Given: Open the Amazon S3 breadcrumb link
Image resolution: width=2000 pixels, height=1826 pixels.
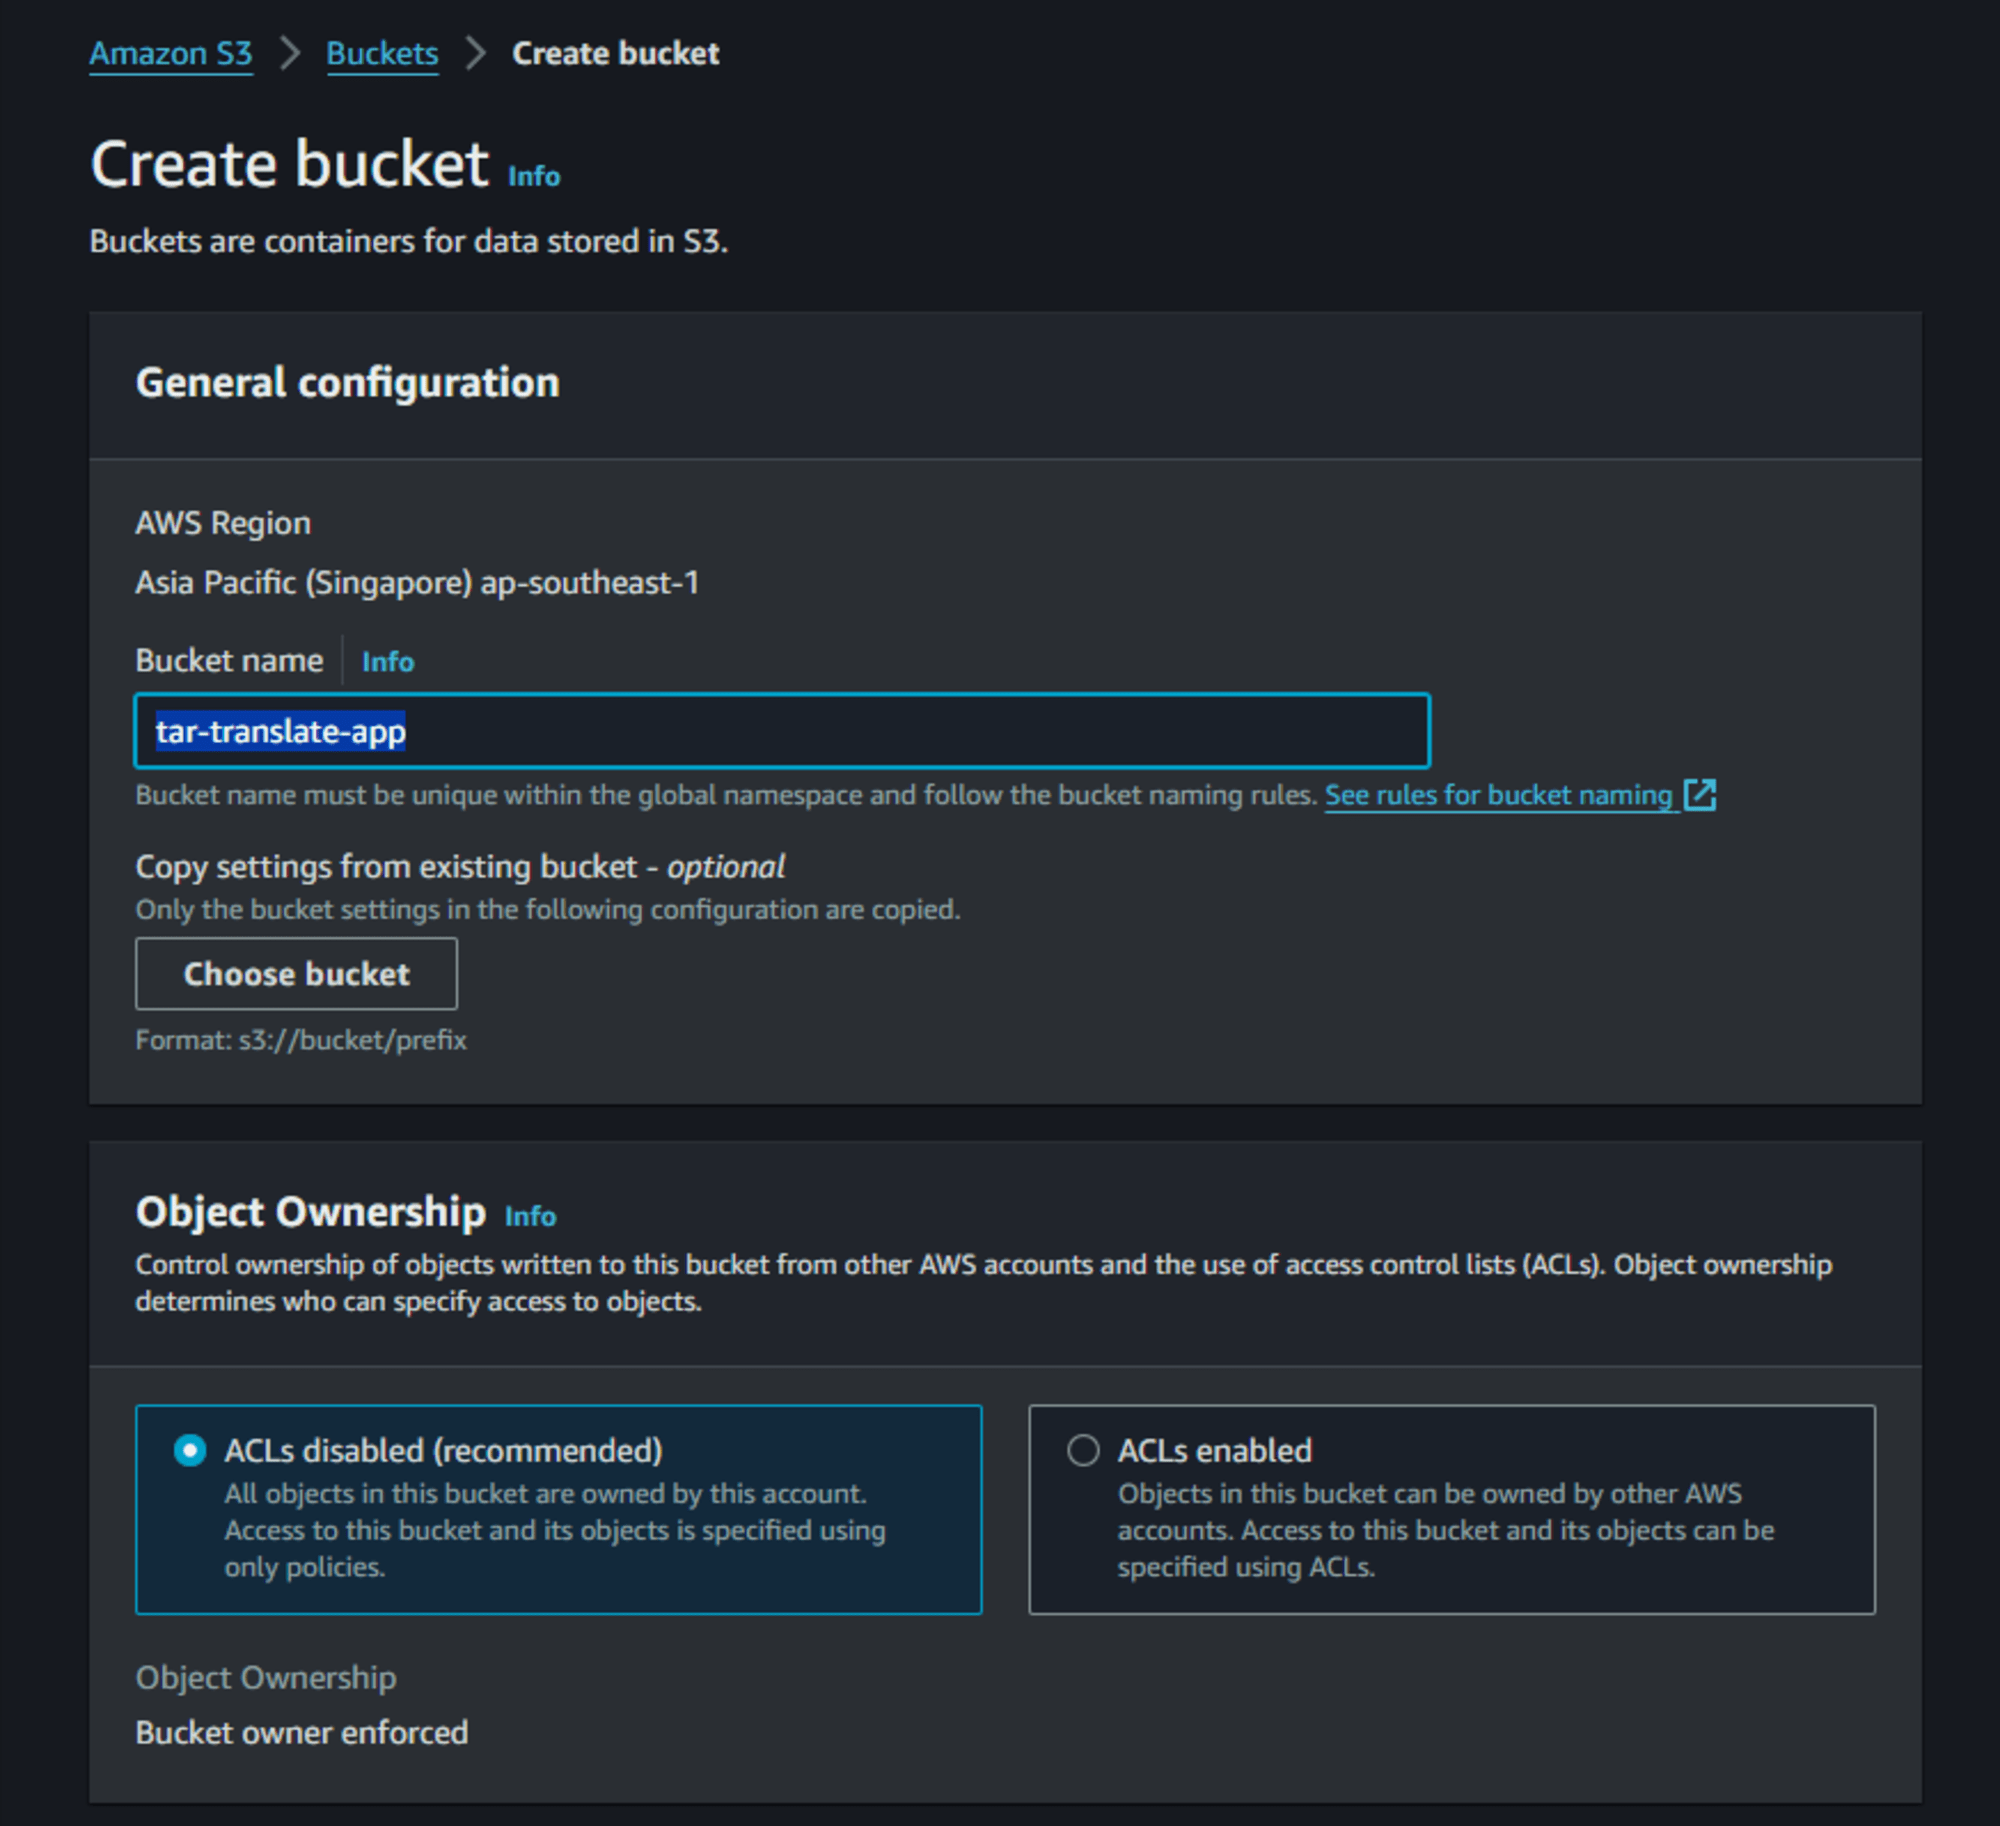Looking at the screenshot, I should click(171, 53).
